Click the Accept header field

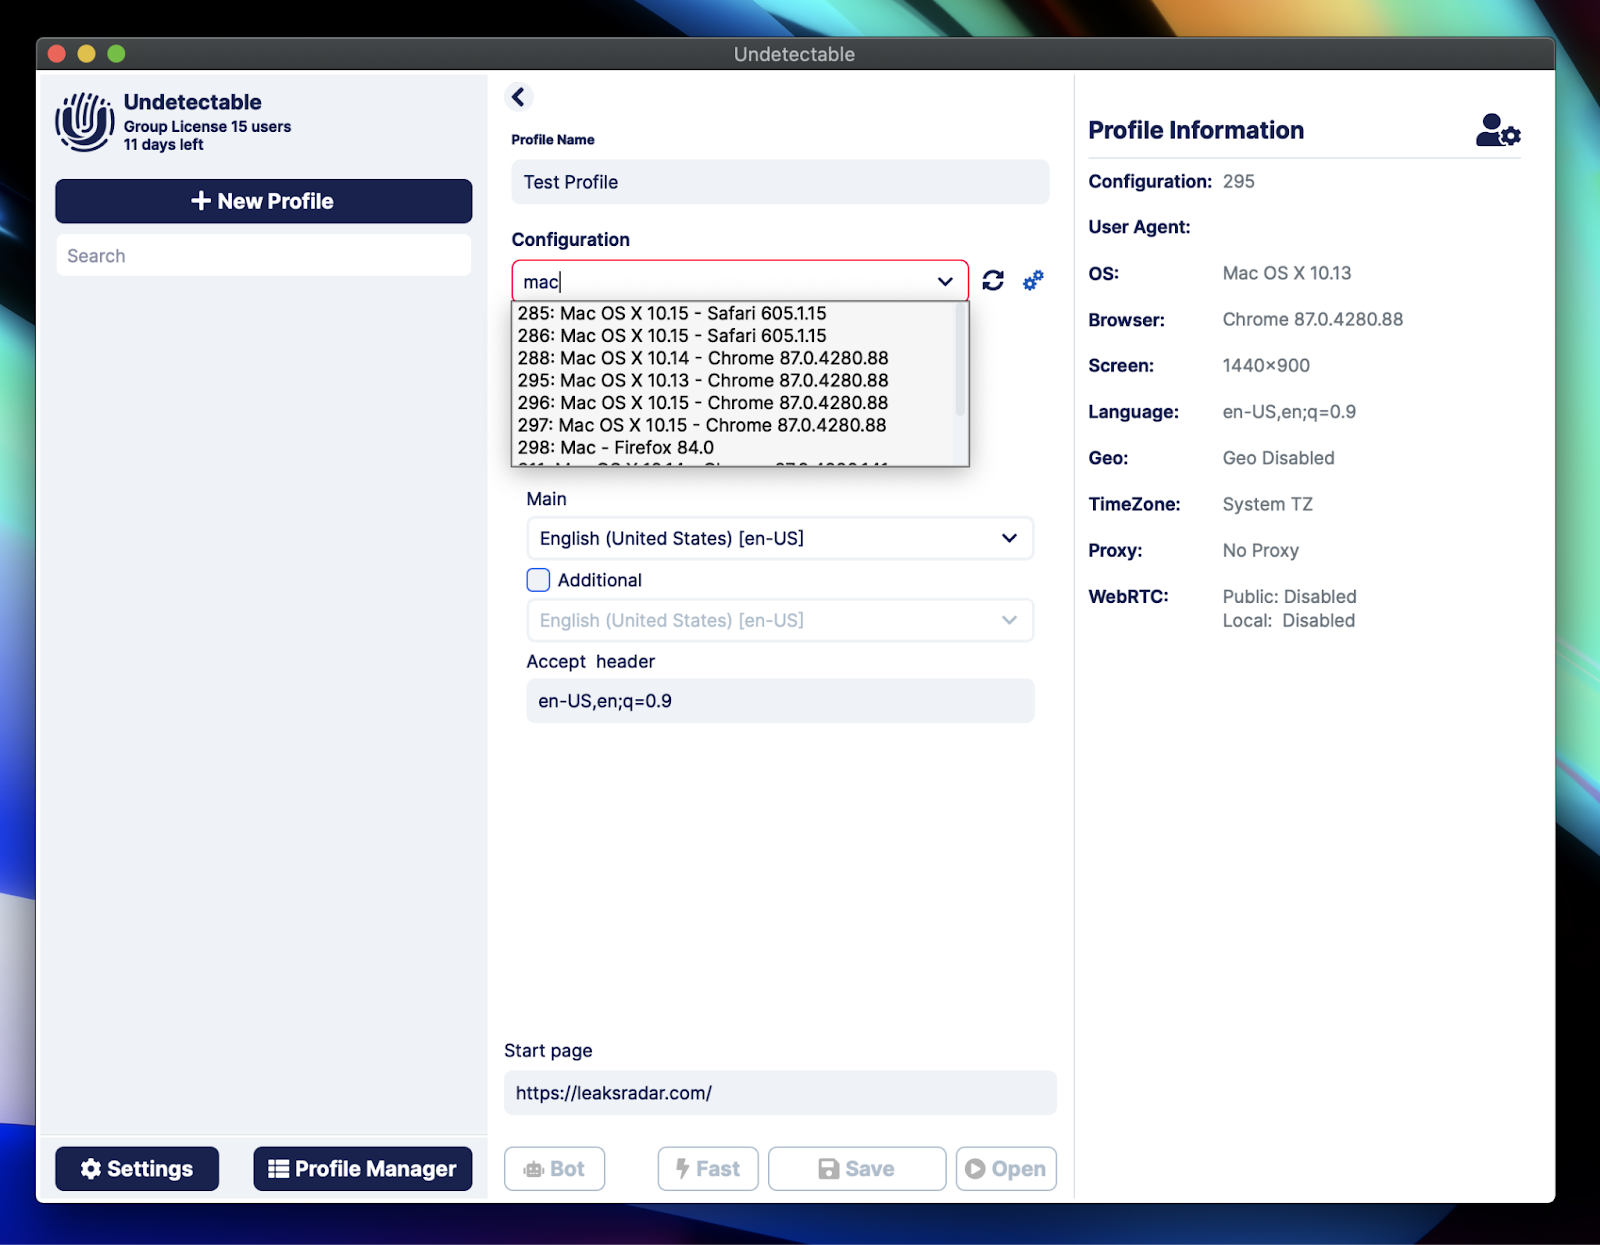(780, 701)
